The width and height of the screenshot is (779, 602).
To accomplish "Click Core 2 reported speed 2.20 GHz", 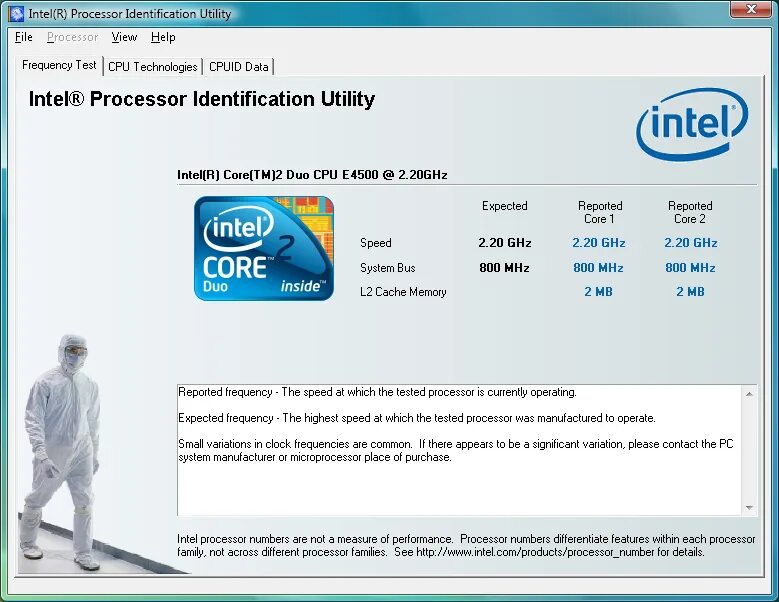I will [691, 243].
